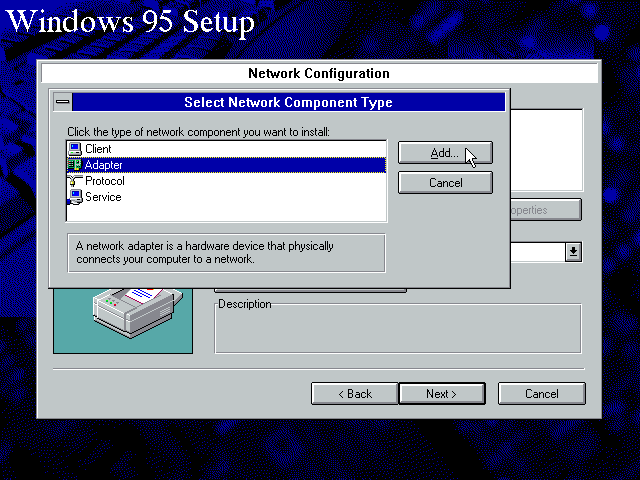Click the combo box field behind dialog
Image resolution: width=640 pixels, height=480 pixels.
tap(538, 252)
